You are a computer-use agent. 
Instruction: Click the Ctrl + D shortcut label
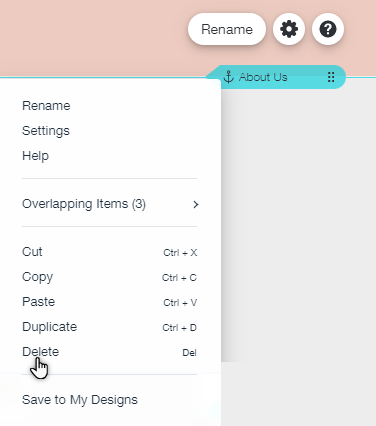[179, 328]
